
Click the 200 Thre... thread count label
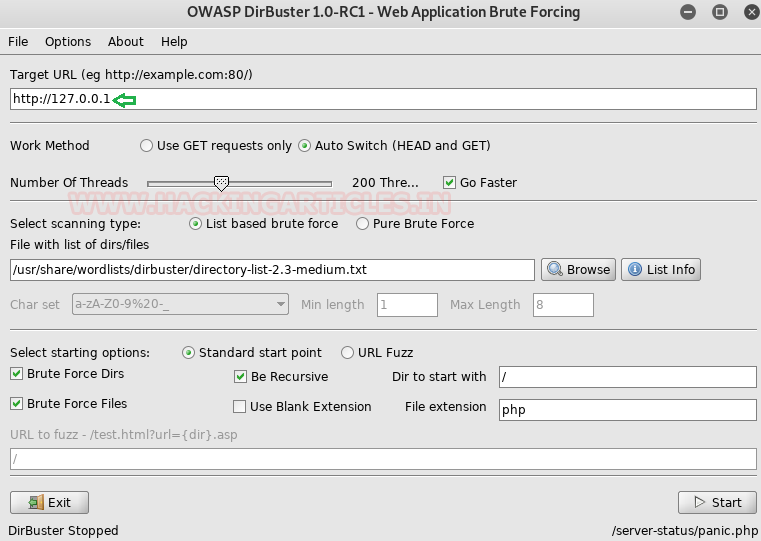(x=385, y=182)
